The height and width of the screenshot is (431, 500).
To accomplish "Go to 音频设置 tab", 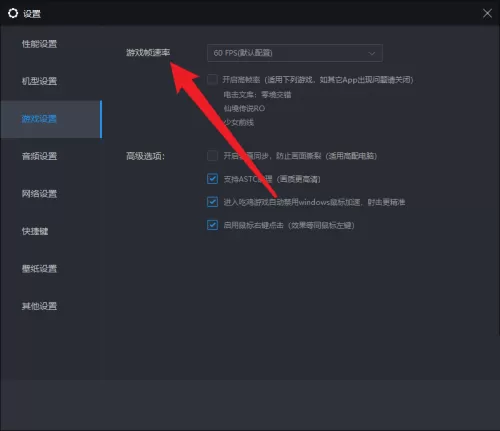I will [39, 156].
